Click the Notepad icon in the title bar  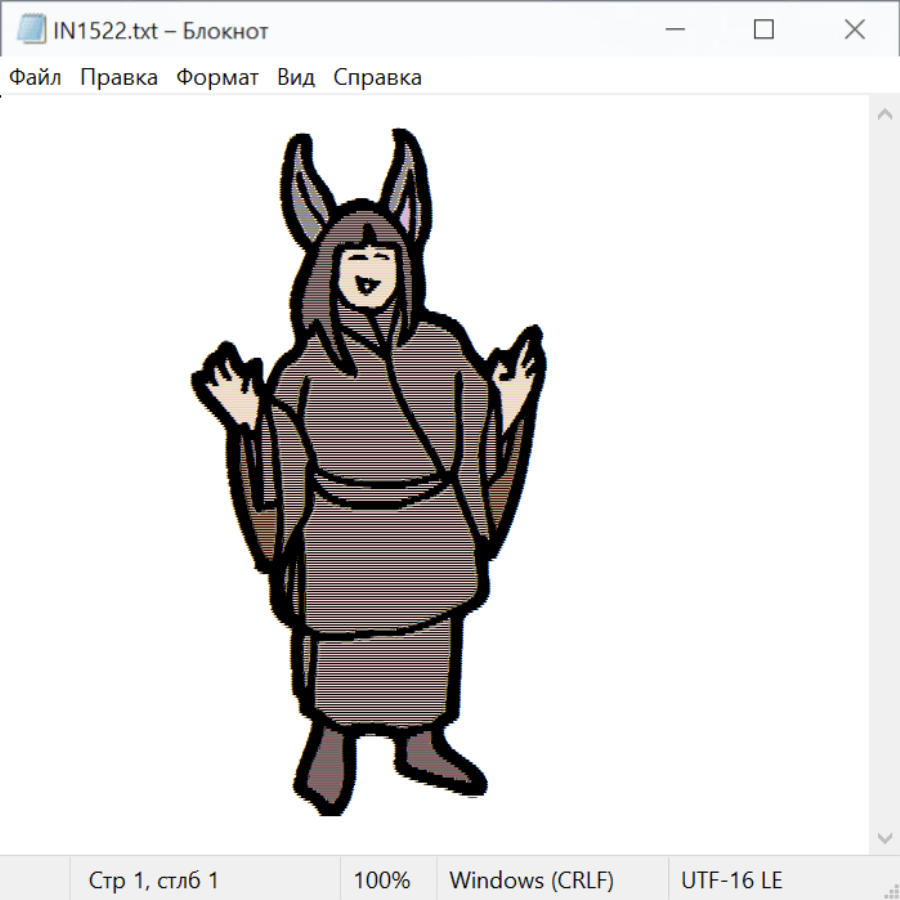click(x=30, y=30)
